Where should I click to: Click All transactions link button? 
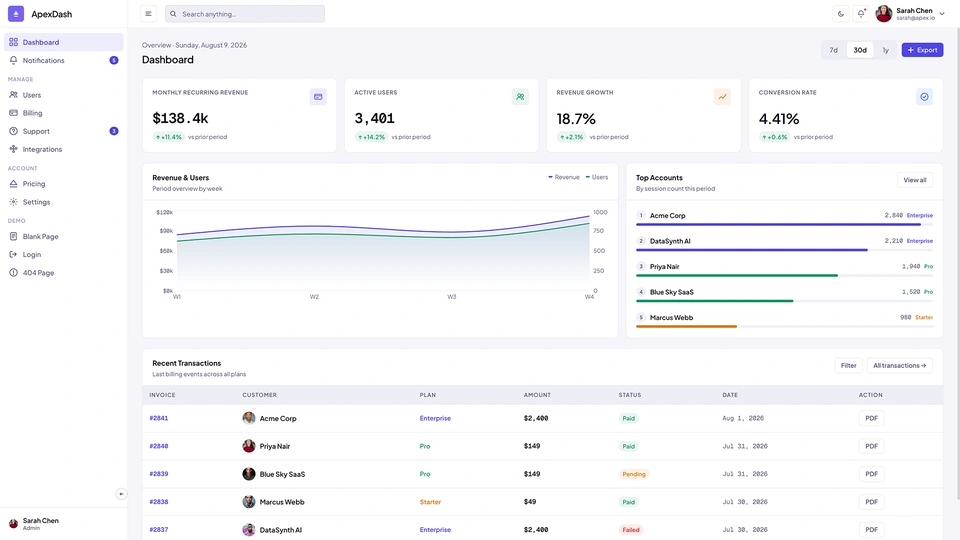click(x=899, y=366)
